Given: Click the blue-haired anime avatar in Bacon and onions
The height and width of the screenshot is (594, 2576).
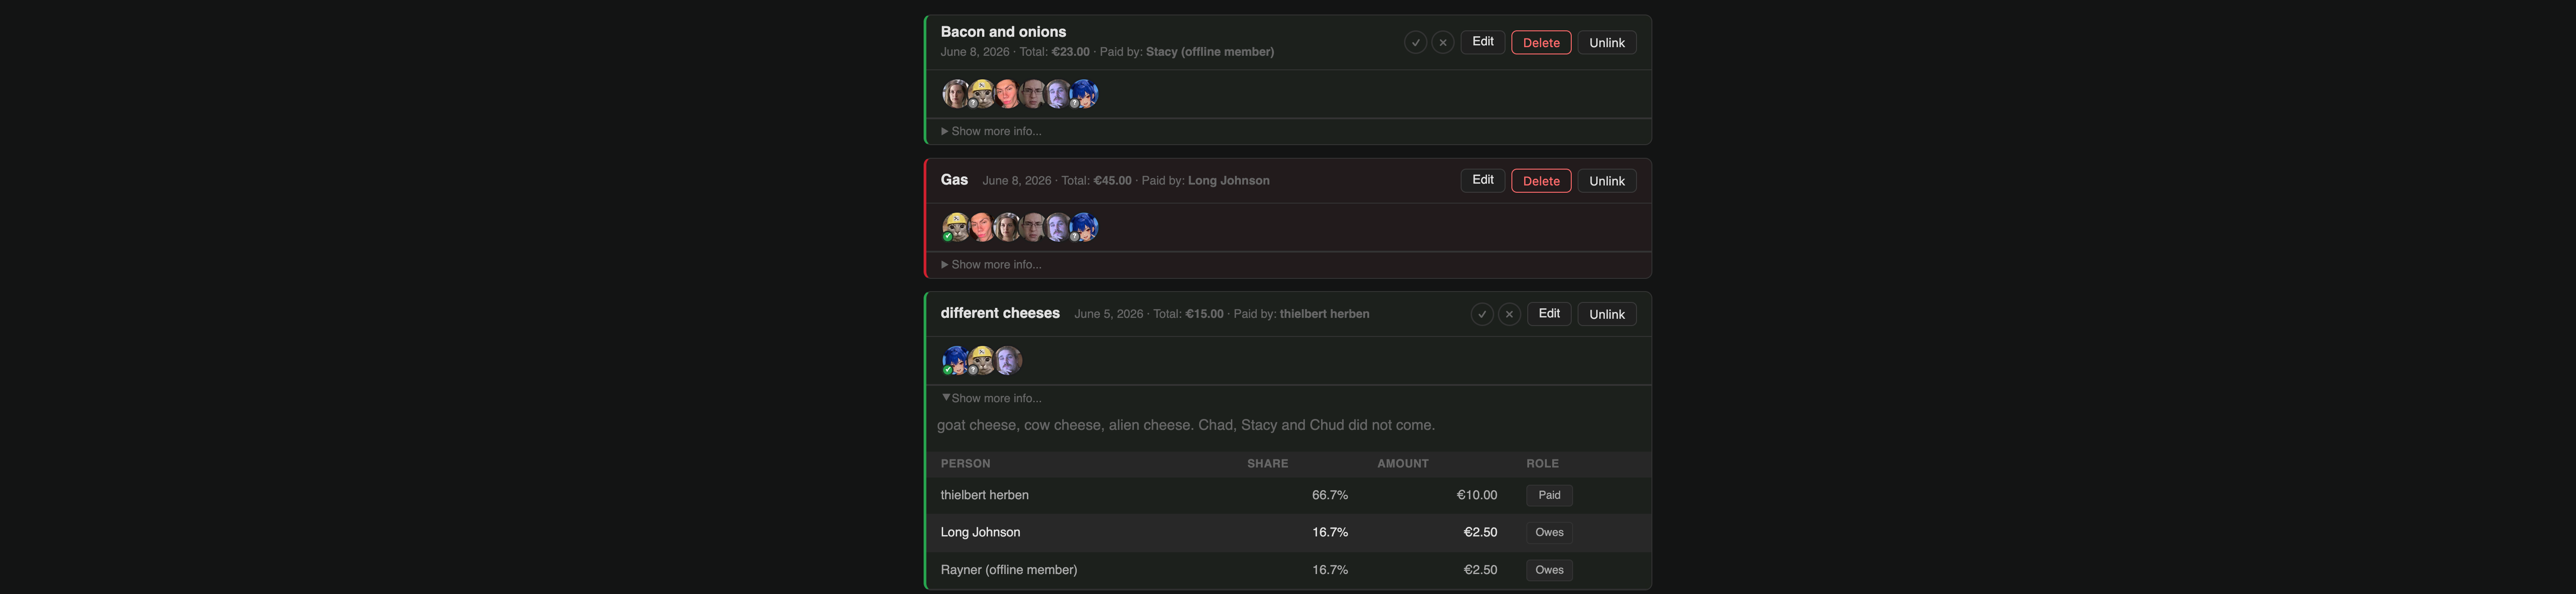Looking at the screenshot, I should (1084, 94).
